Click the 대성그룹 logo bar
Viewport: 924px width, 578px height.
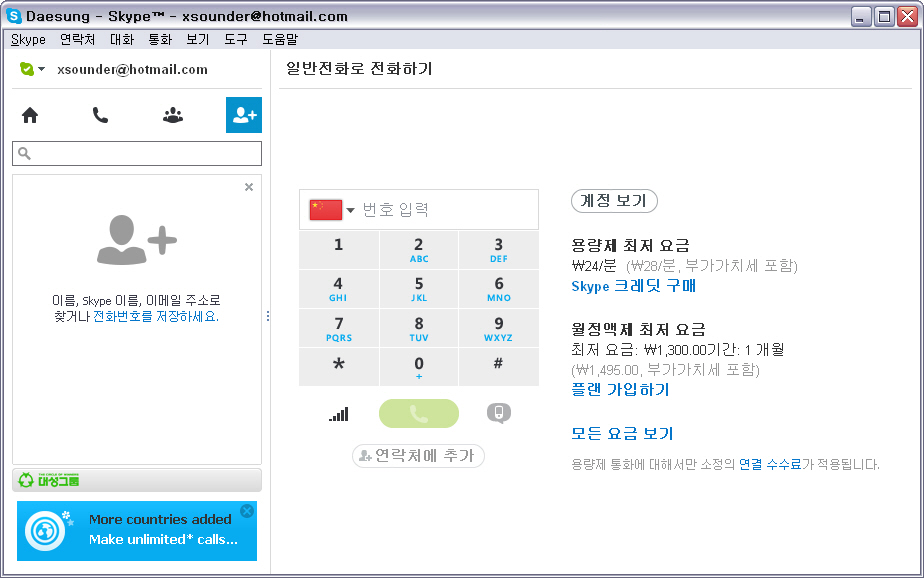(x=137, y=480)
